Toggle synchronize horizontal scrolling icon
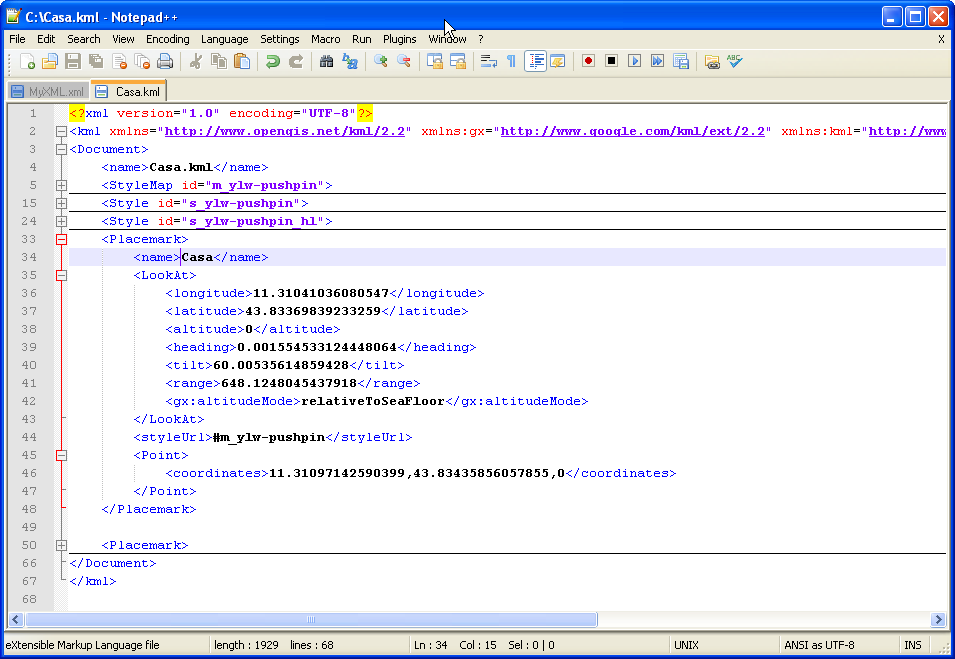The height and width of the screenshot is (659, 955). click(458, 61)
